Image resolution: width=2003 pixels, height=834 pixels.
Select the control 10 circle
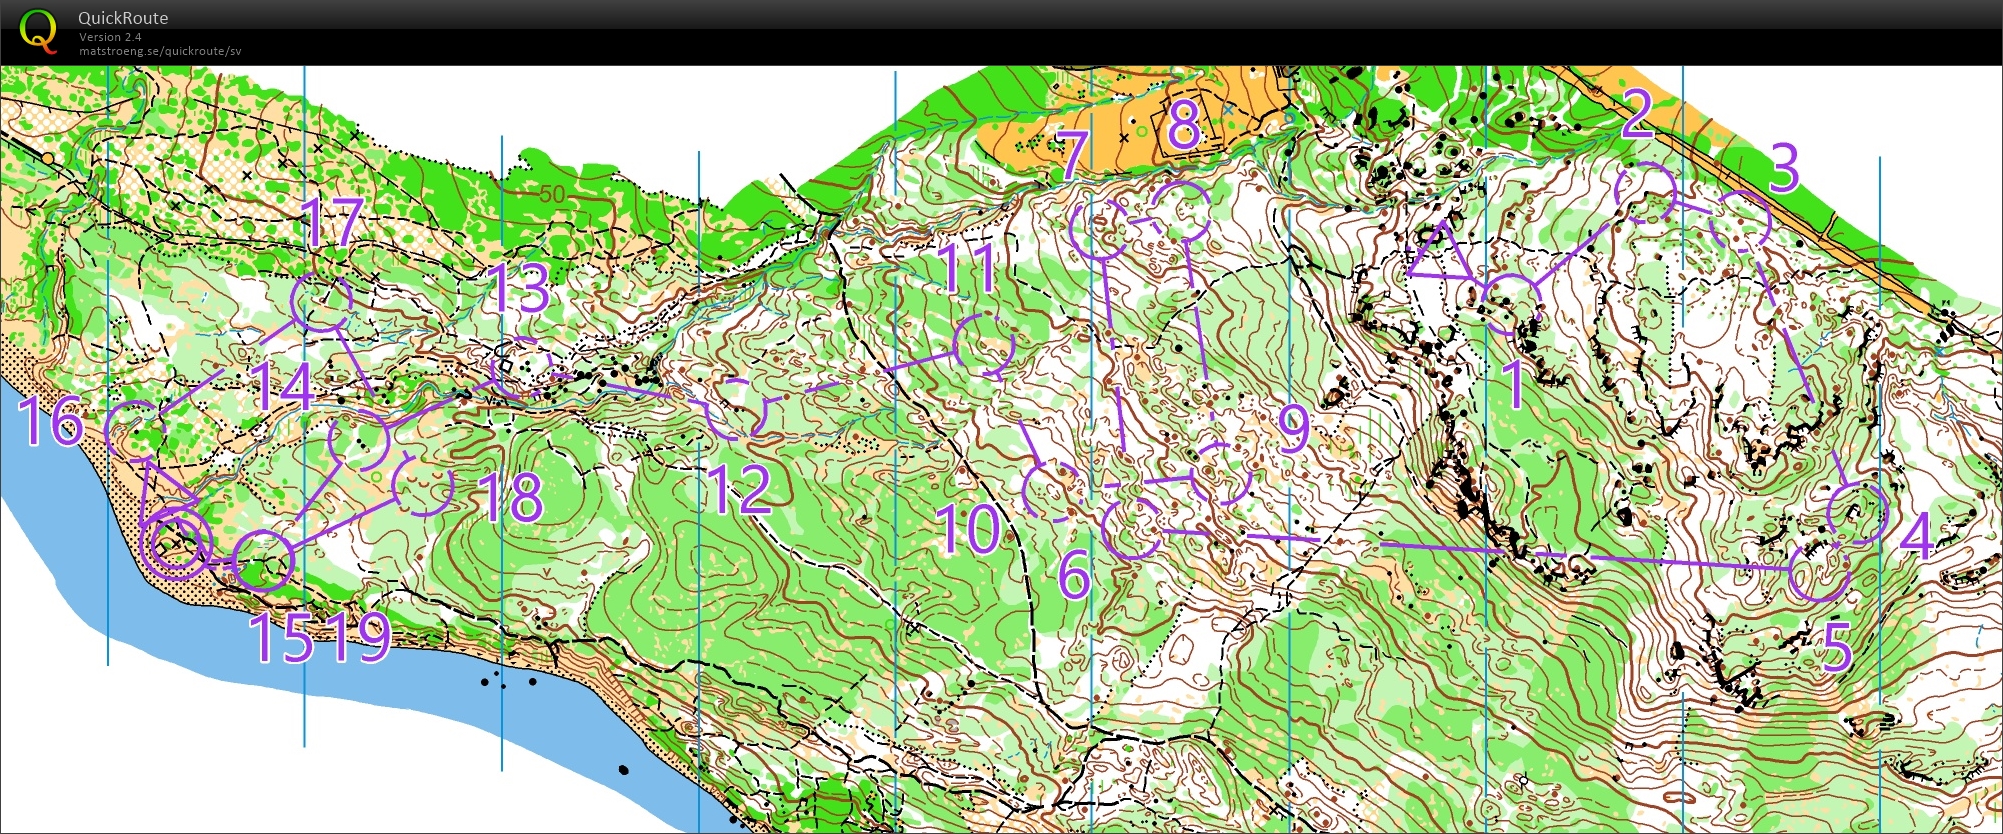(x=1054, y=491)
